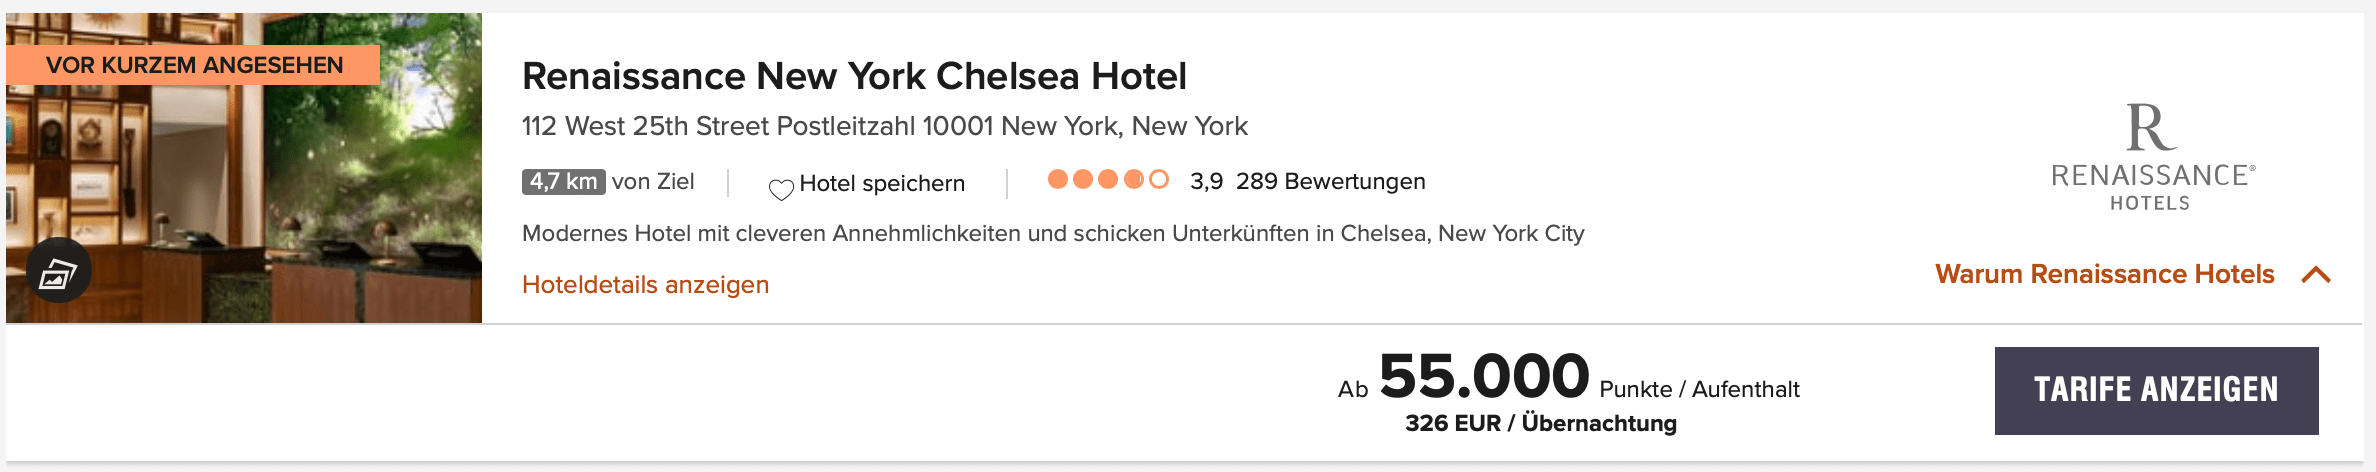Click the heart icon to save hotel
The width and height of the screenshot is (2376, 472).
780,188
